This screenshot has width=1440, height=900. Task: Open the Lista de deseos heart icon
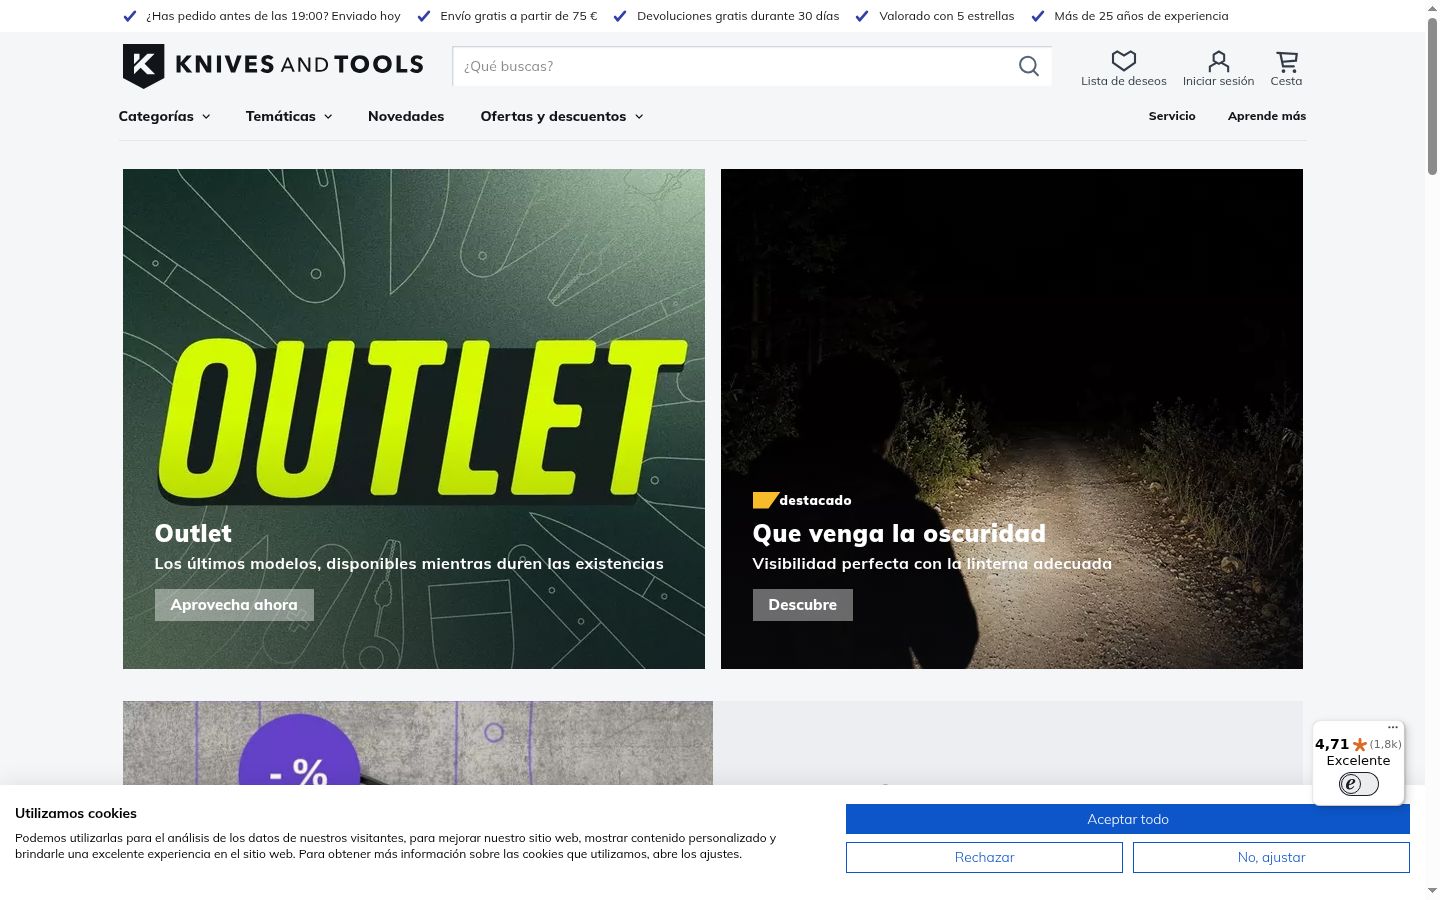point(1124,61)
